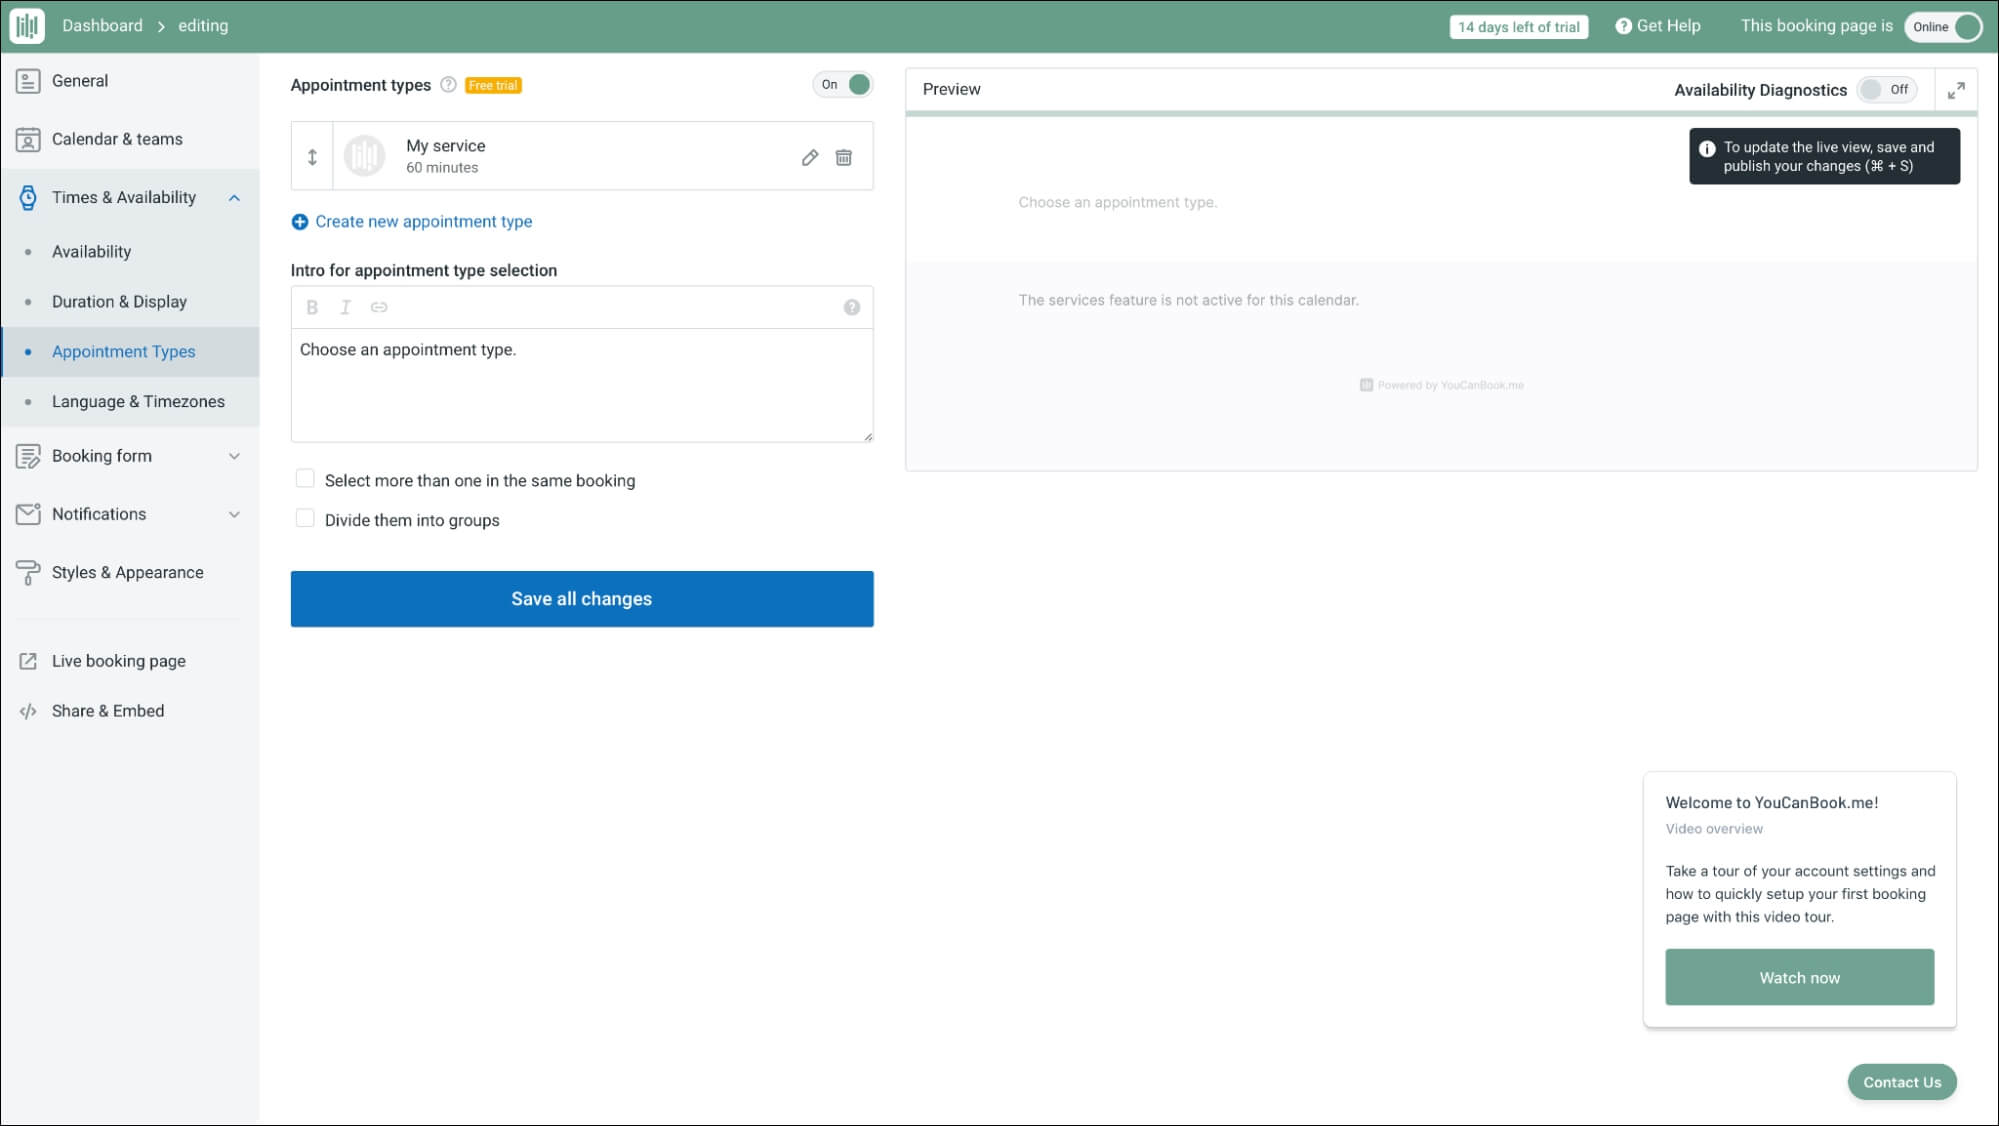This screenshot has width=1999, height=1126.
Task: Collapse the Times & Availability section
Action: pos(234,198)
